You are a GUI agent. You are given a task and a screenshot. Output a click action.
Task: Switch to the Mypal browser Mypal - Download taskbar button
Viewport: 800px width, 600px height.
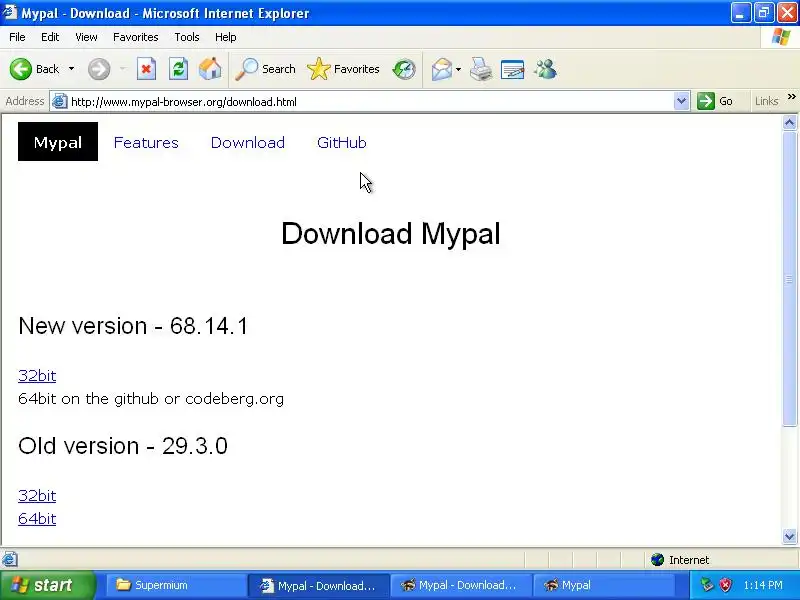pyautogui.click(x=461, y=585)
